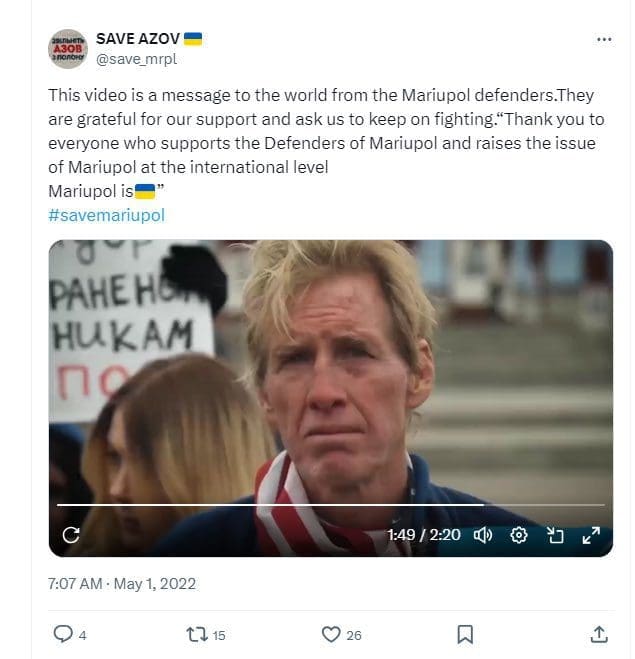Click the 1:49 / 2:20 time display
The height and width of the screenshot is (659, 635).
(424, 535)
